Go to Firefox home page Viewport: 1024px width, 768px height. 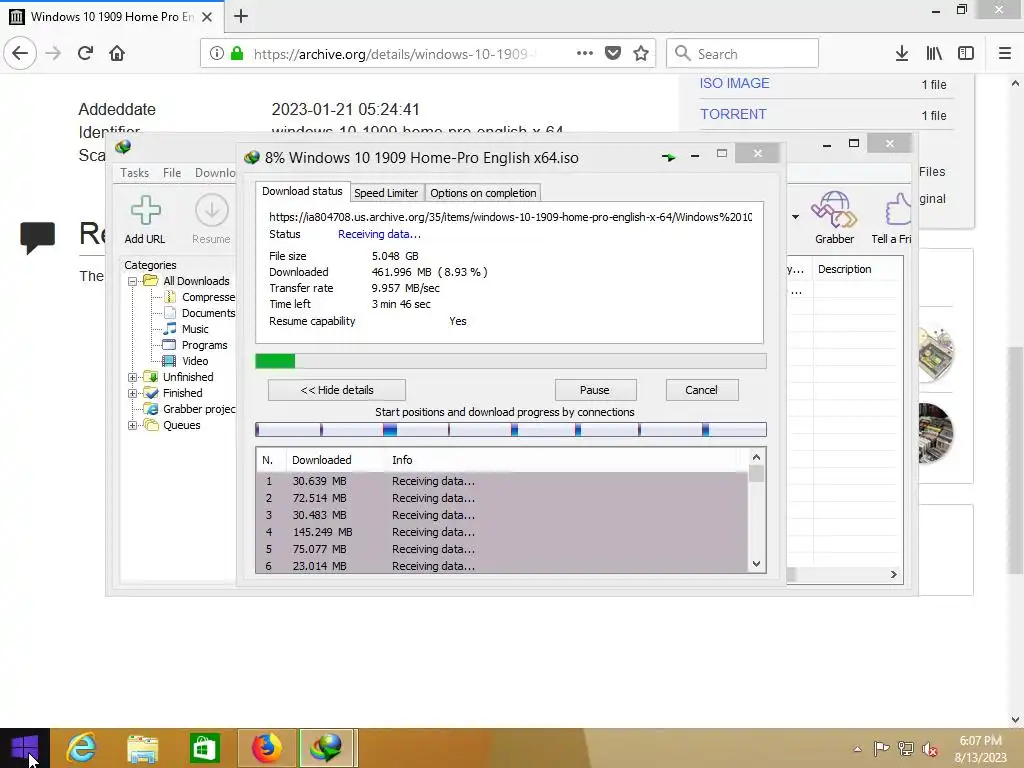pos(117,53)
